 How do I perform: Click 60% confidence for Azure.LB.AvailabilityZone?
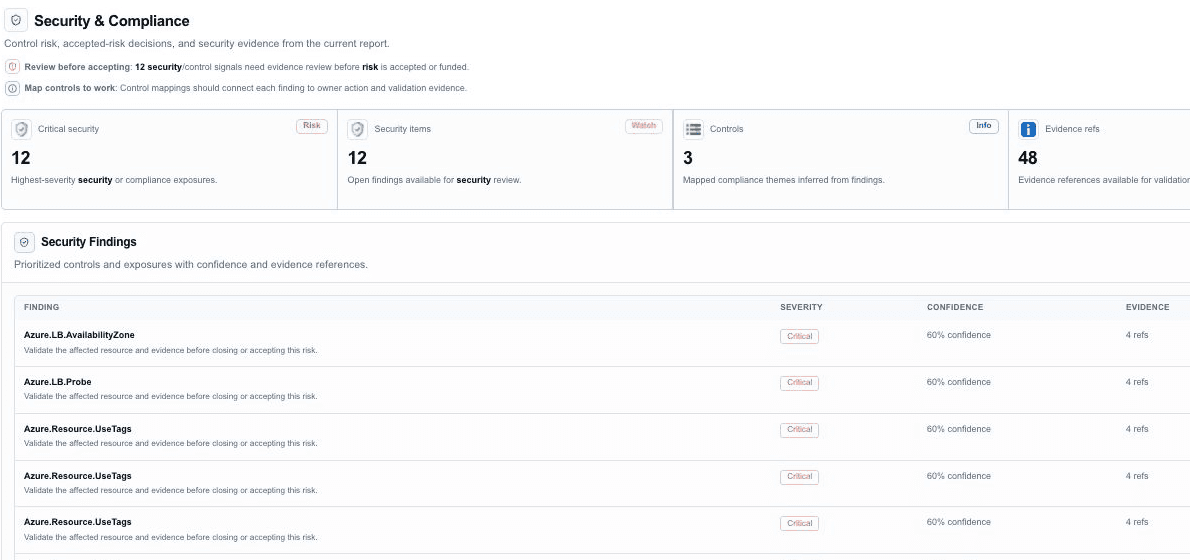959,335
